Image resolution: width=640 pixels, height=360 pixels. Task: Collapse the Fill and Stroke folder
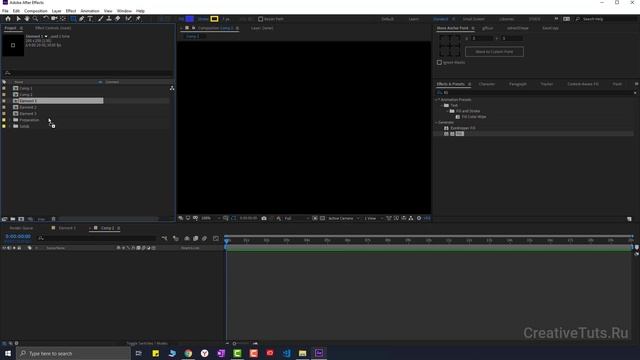click(447, 111)
